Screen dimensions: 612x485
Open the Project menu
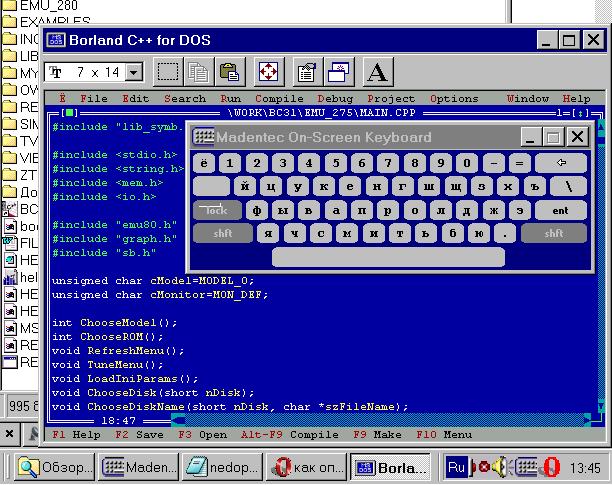[391, 99]
